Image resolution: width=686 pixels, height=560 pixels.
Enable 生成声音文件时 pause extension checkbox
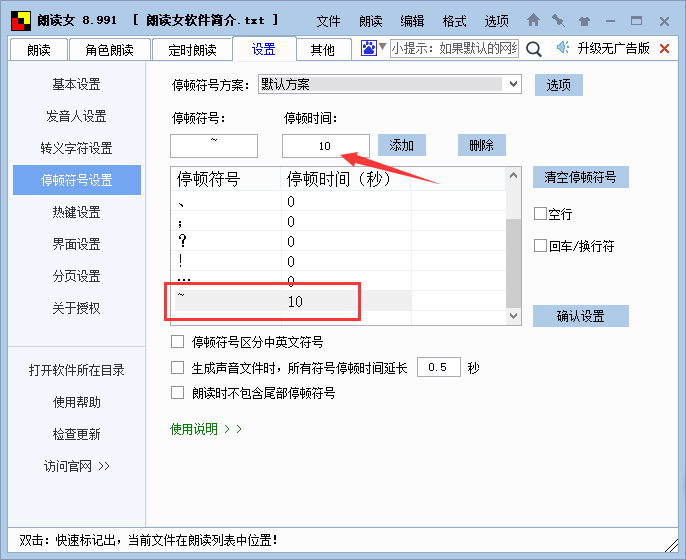(177, 368)
